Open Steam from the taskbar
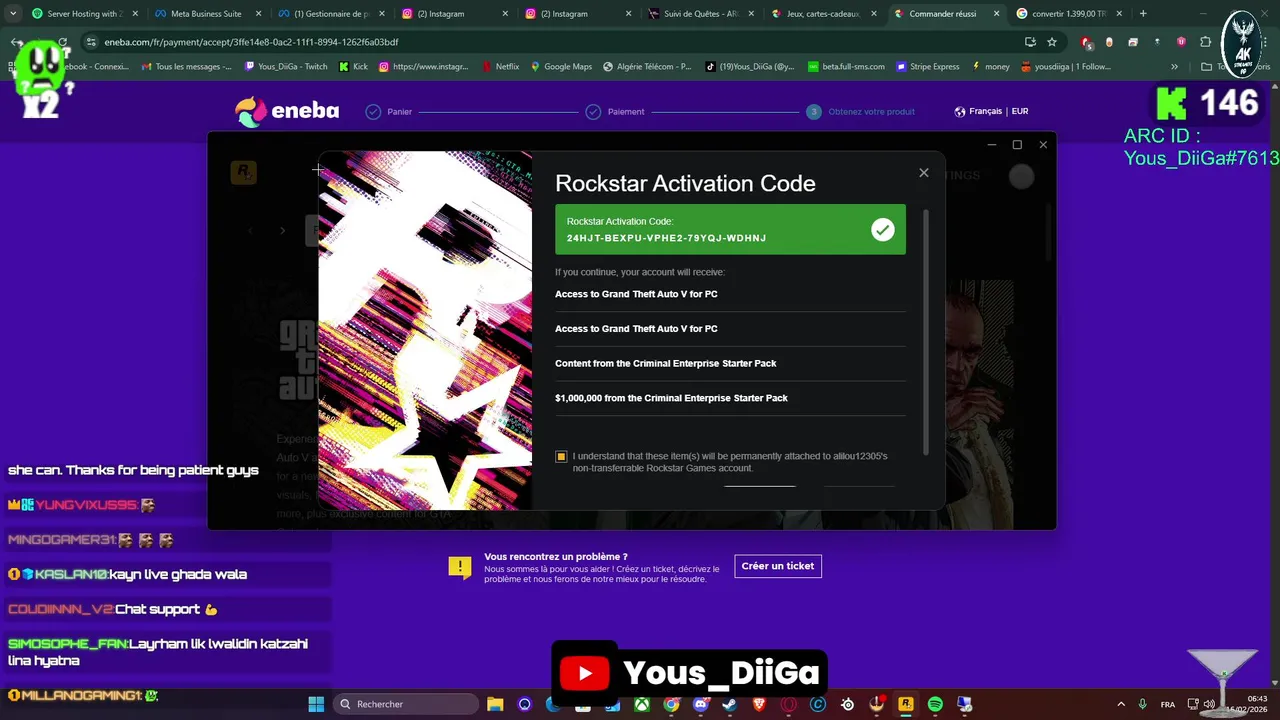 click(729, 704)
